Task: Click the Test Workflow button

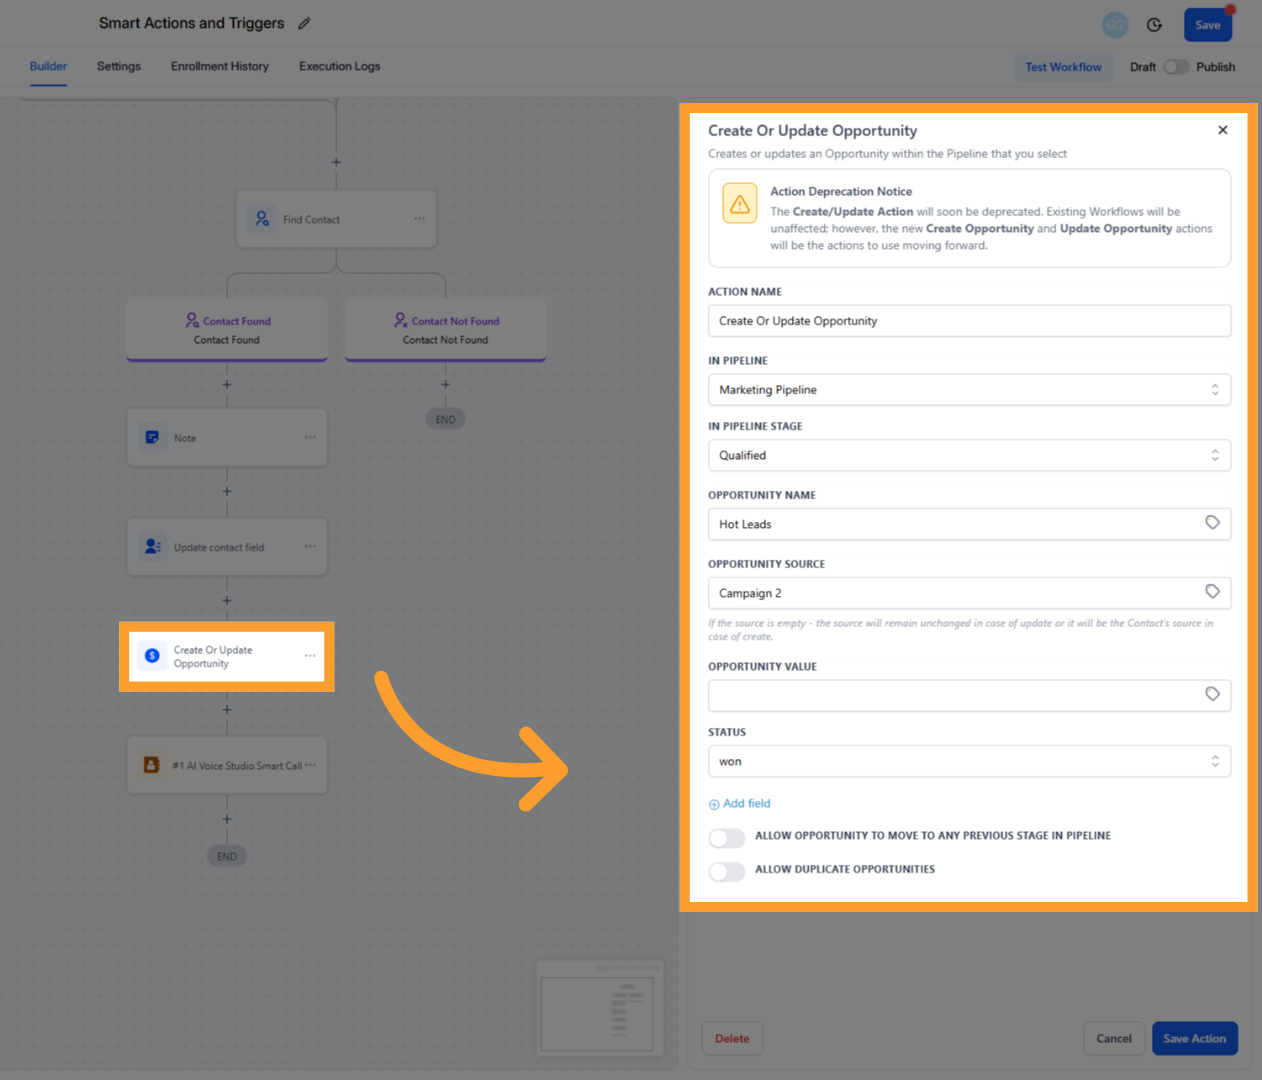Action: click(1063, 67)
